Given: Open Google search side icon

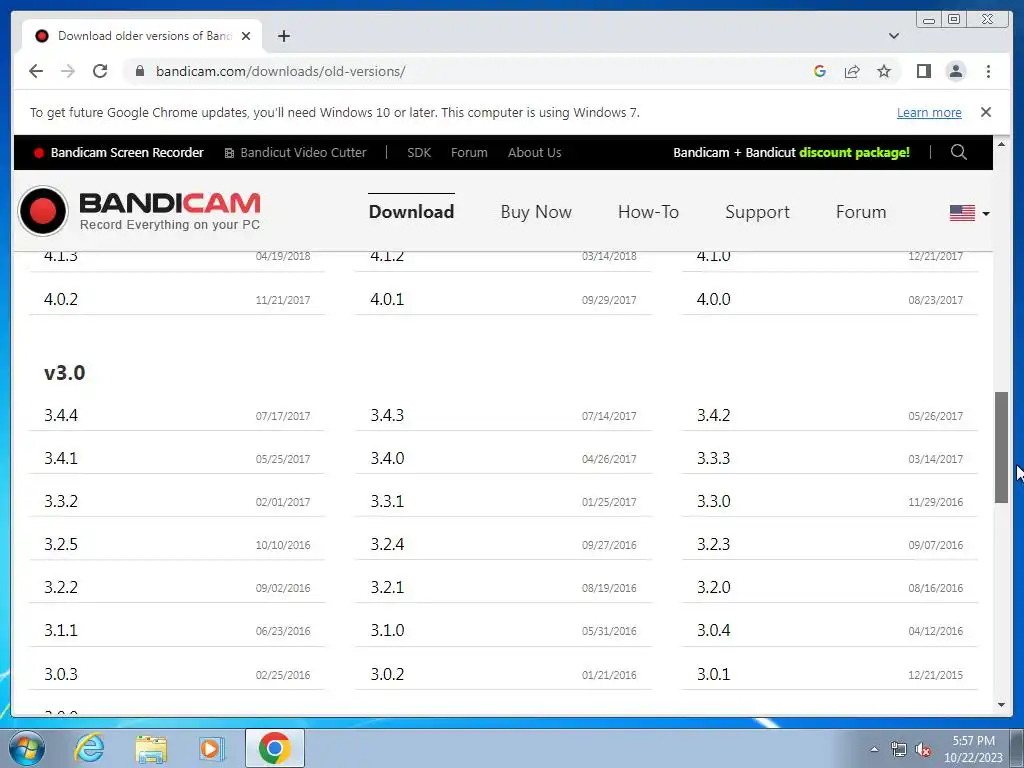Looking at the screenshot, I should pyautogui.click(x=820, y=71).
